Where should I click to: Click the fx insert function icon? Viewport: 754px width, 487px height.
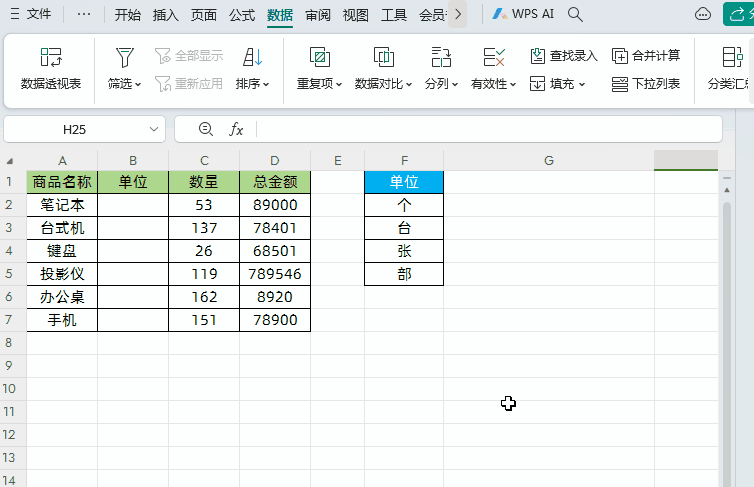(x=236, y=129)
